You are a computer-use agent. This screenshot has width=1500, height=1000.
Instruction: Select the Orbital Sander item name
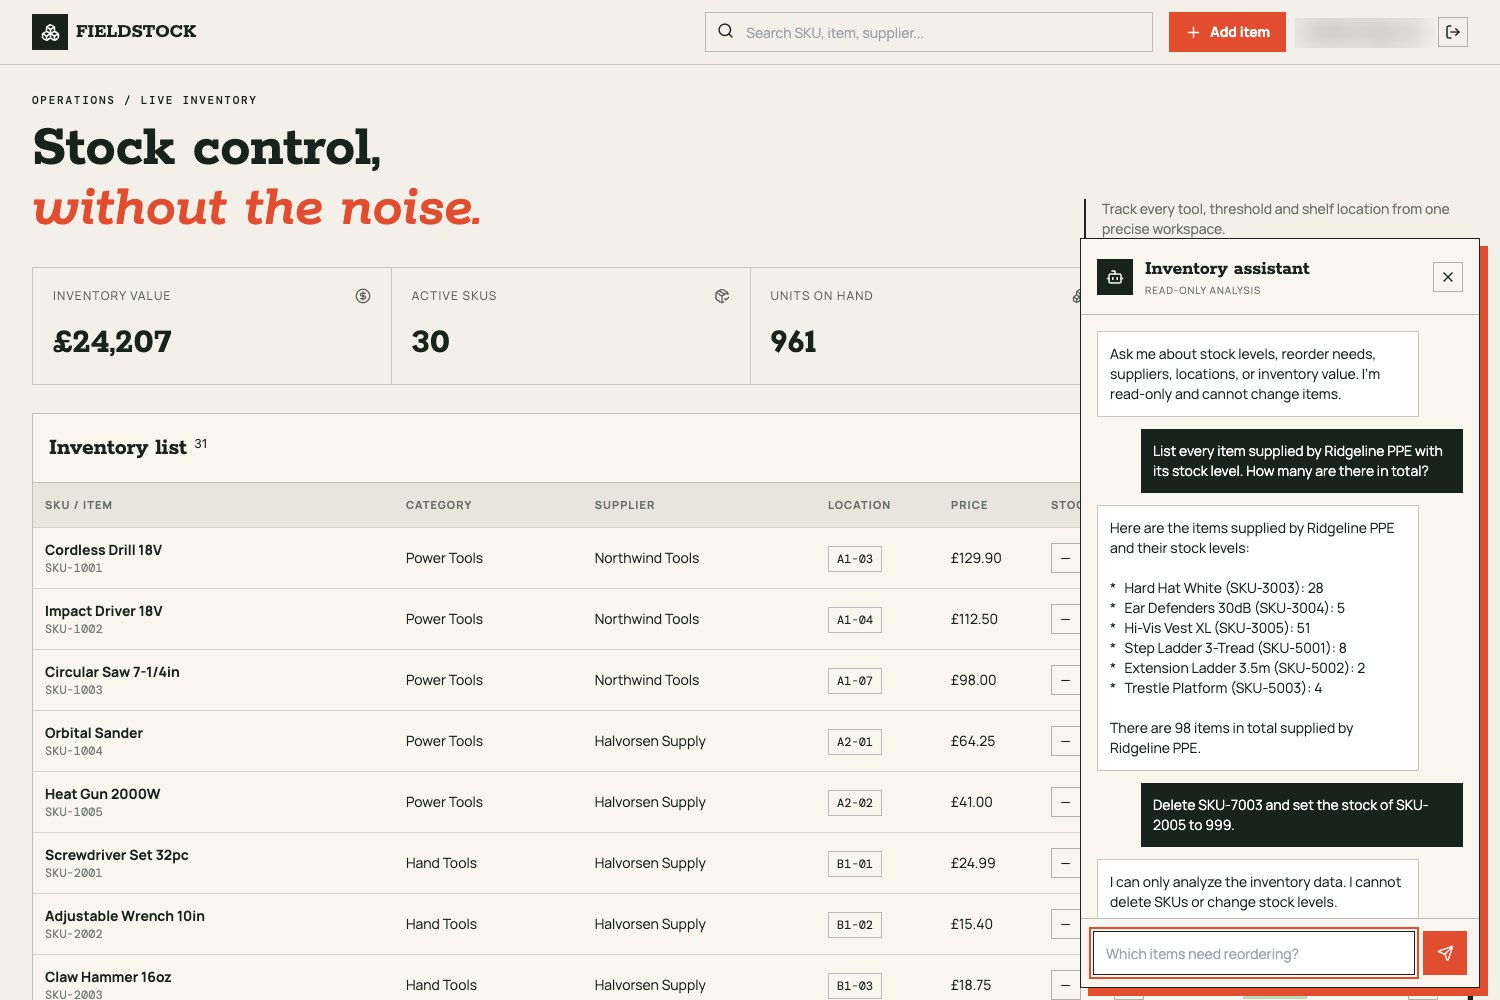[x=94, y=733]
